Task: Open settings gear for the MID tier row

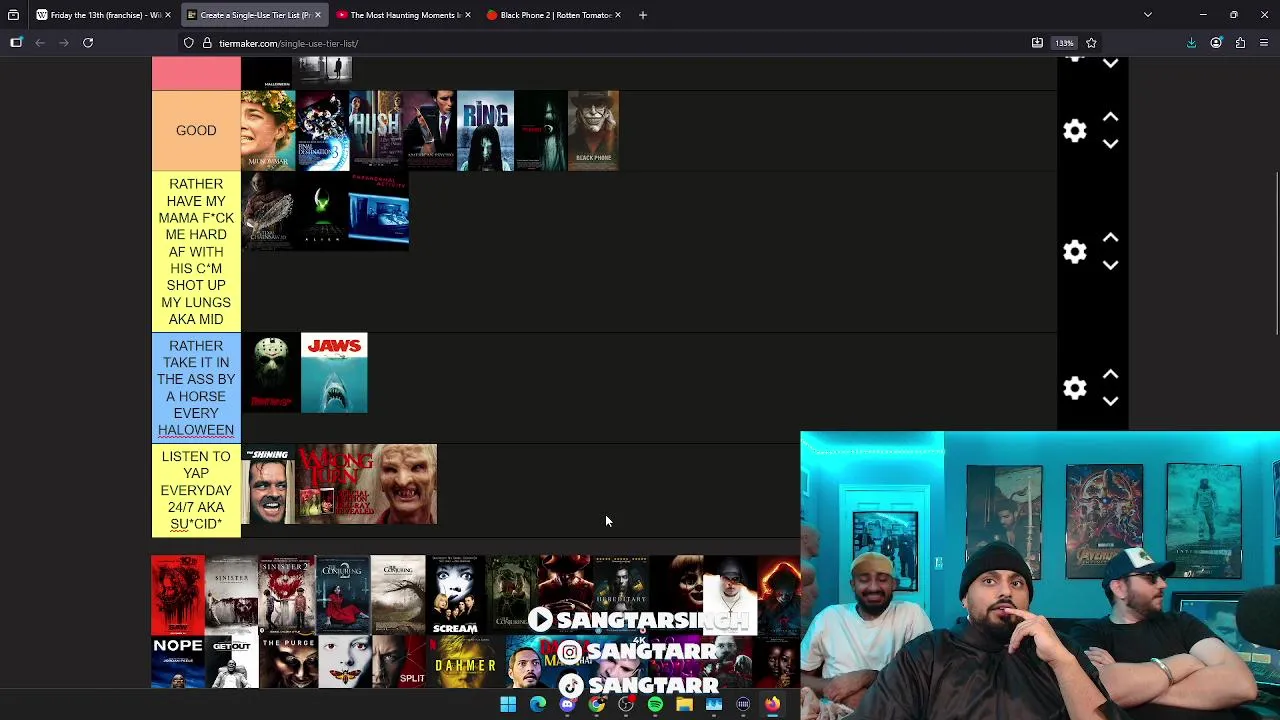Action: pyautogui.click(x=1075, y=252)
